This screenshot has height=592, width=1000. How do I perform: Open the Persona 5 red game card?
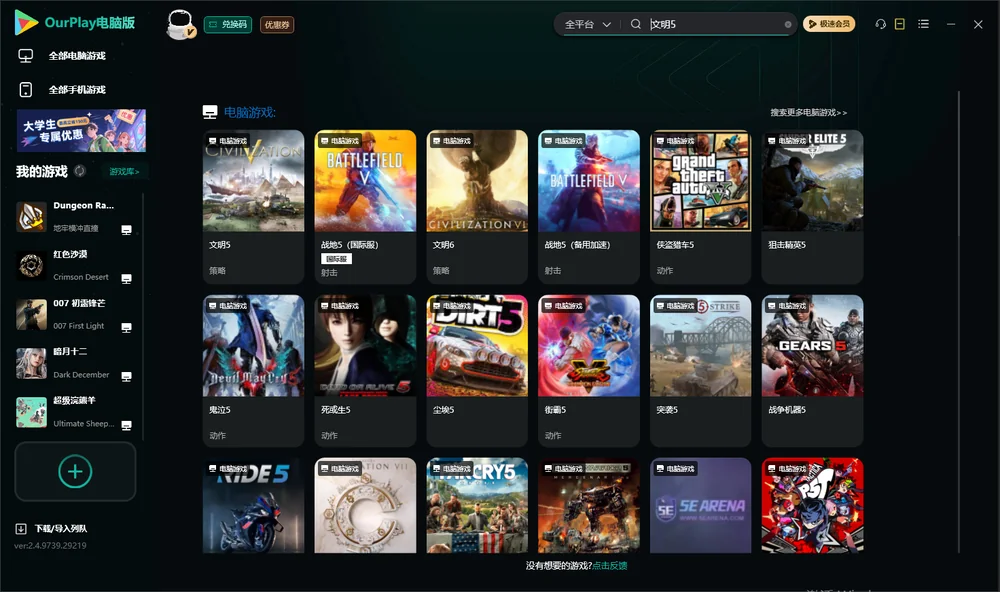[x=812, y=505]
